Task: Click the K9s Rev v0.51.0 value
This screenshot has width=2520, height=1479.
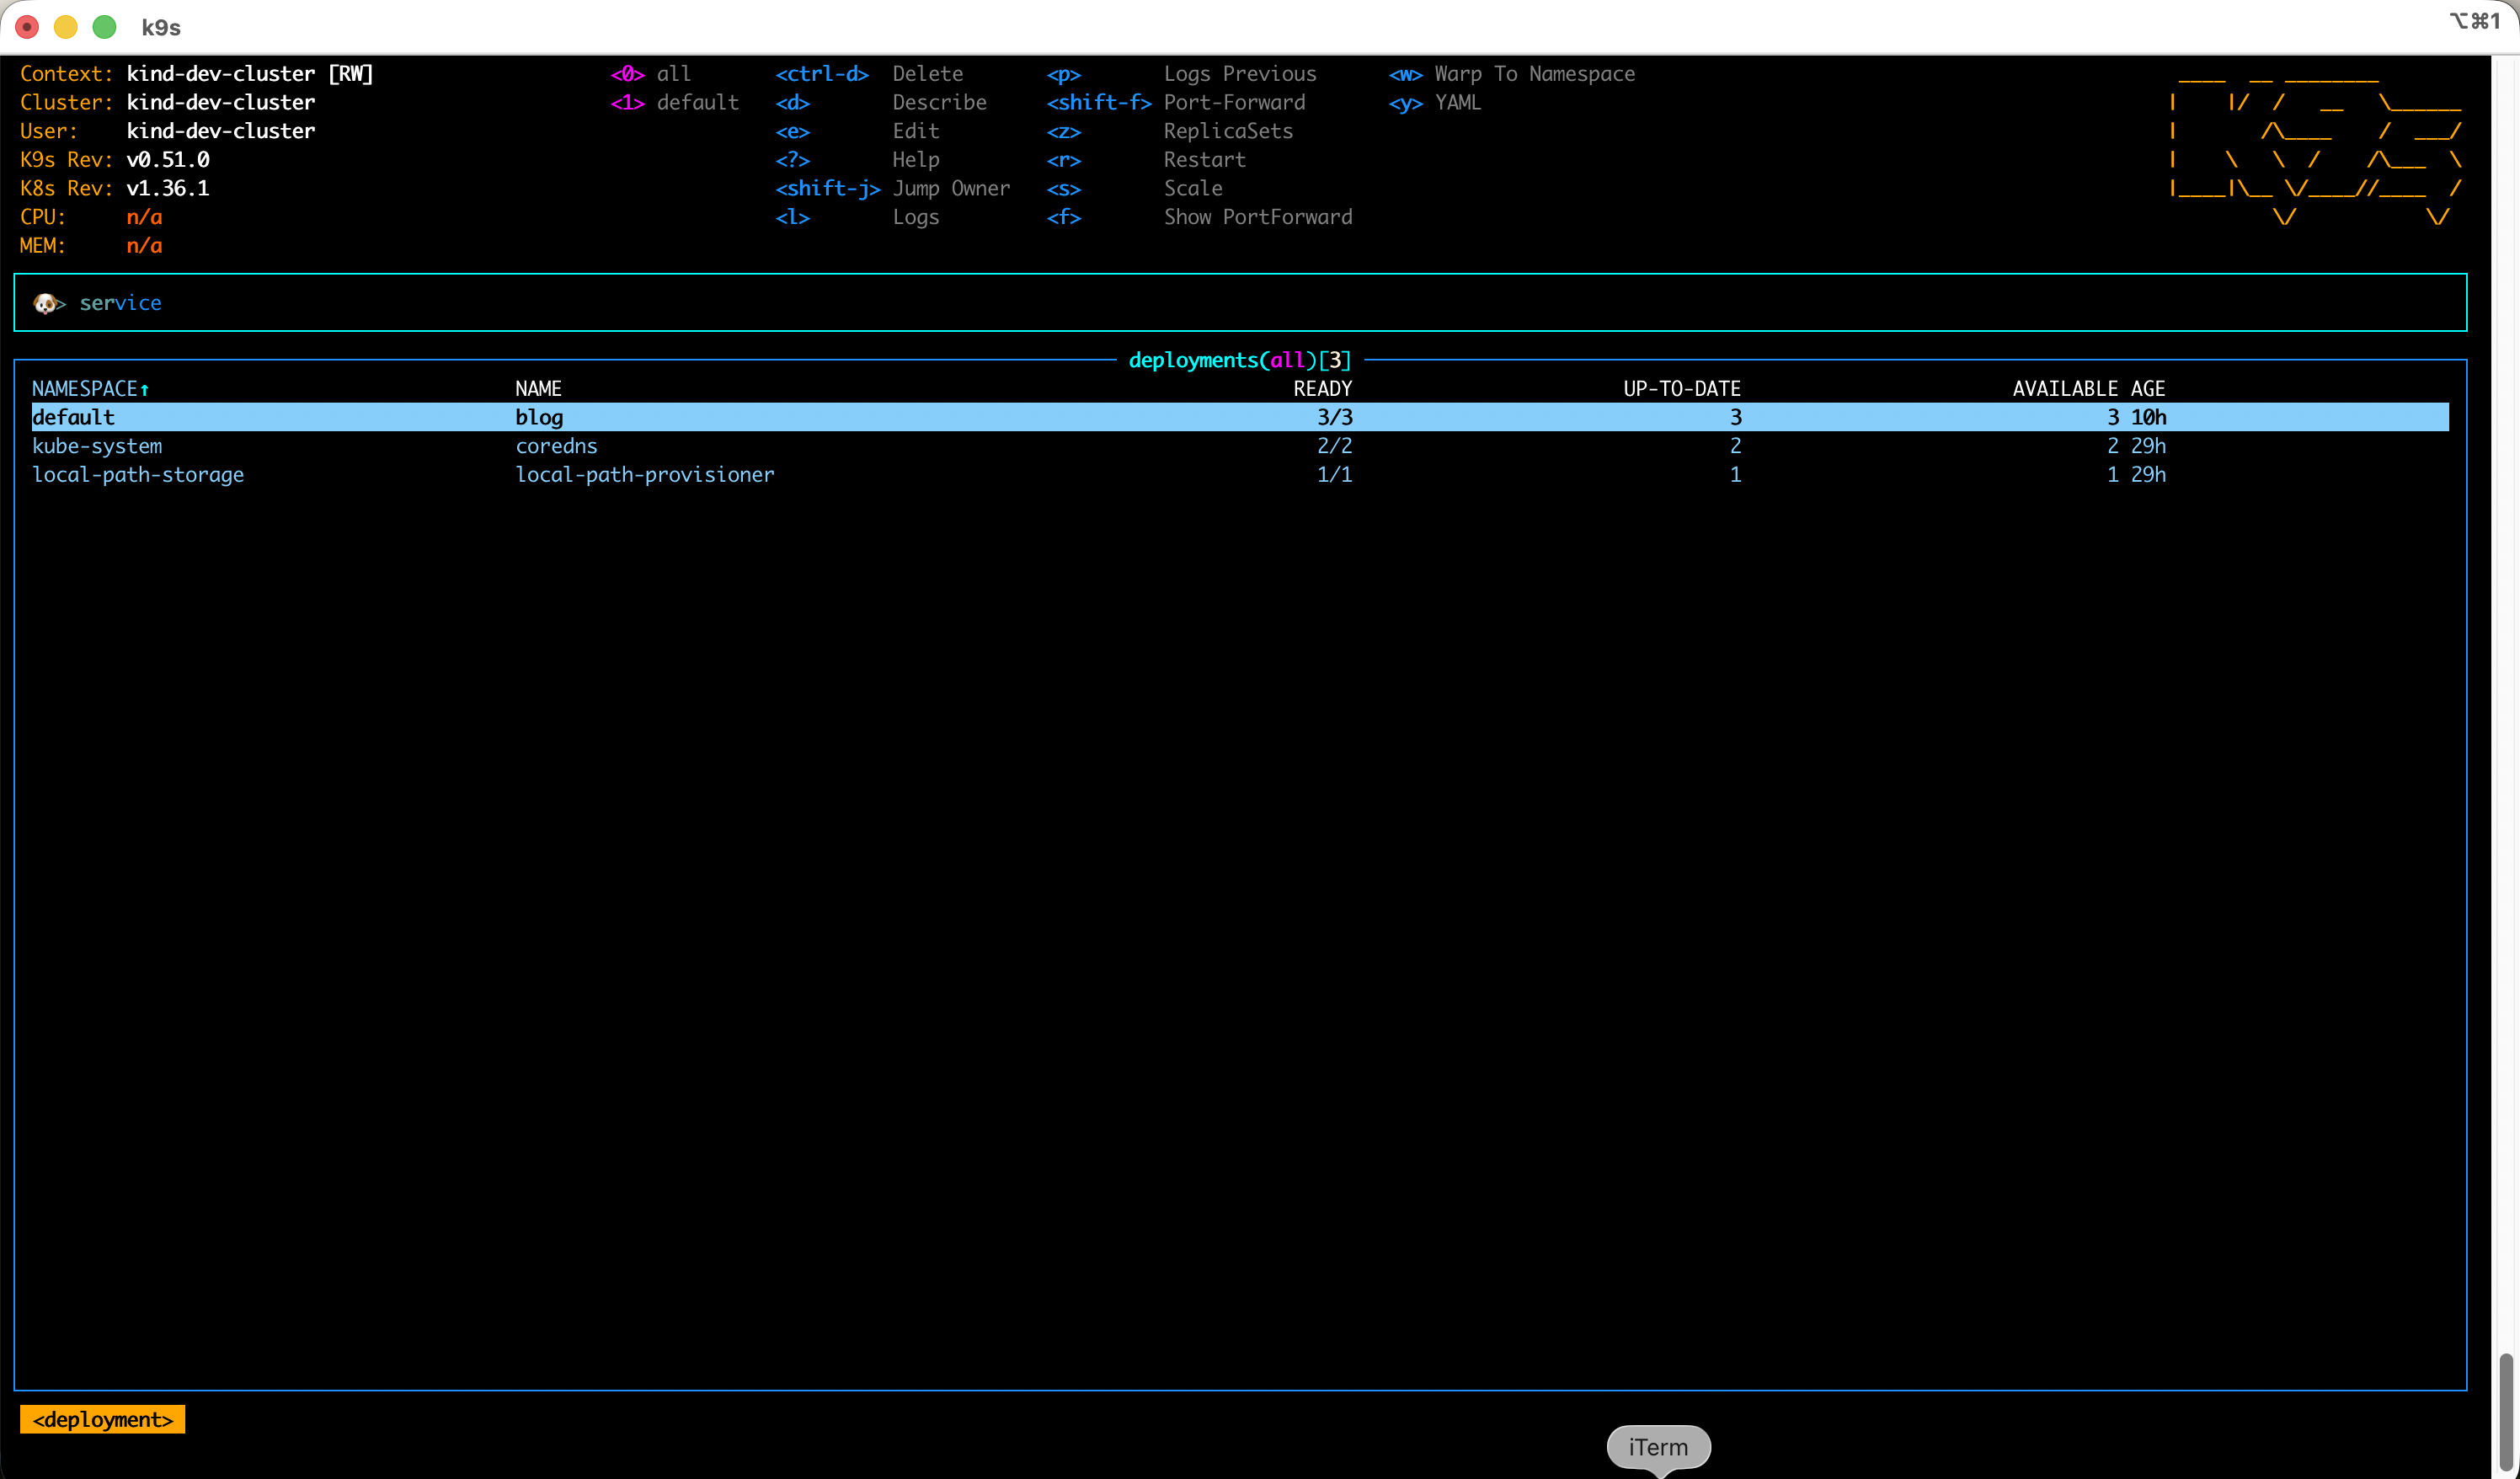Action: [168, 160]
